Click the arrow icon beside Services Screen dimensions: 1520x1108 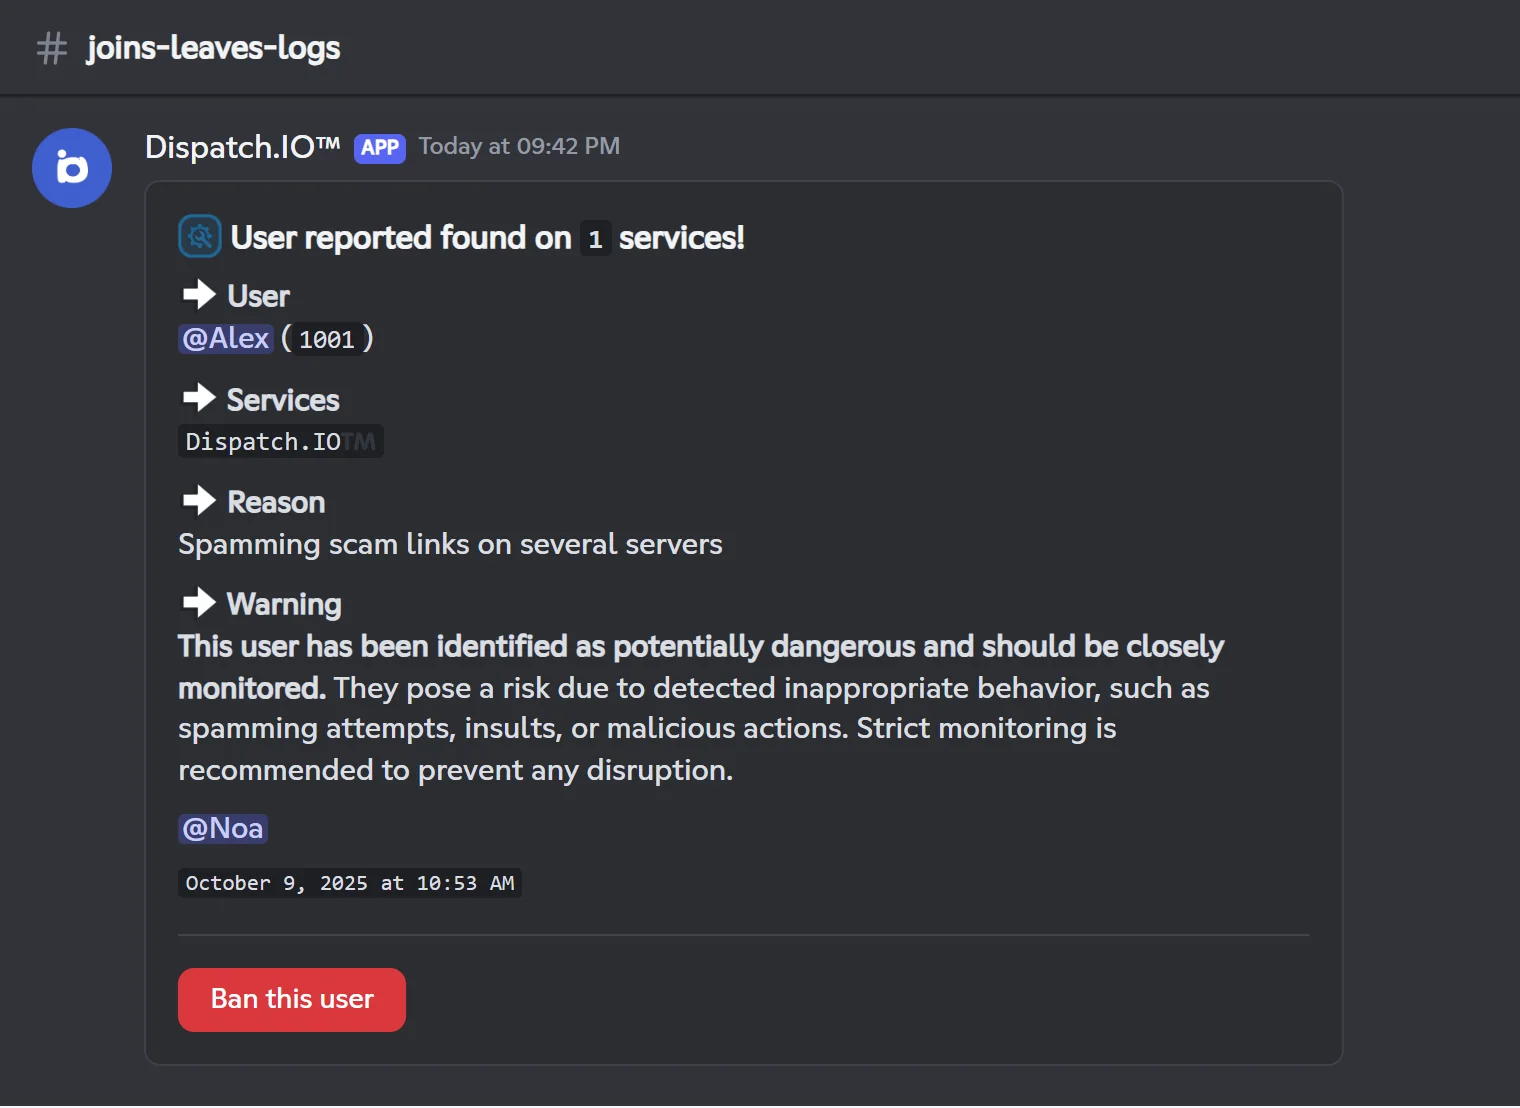coord(199,398)
